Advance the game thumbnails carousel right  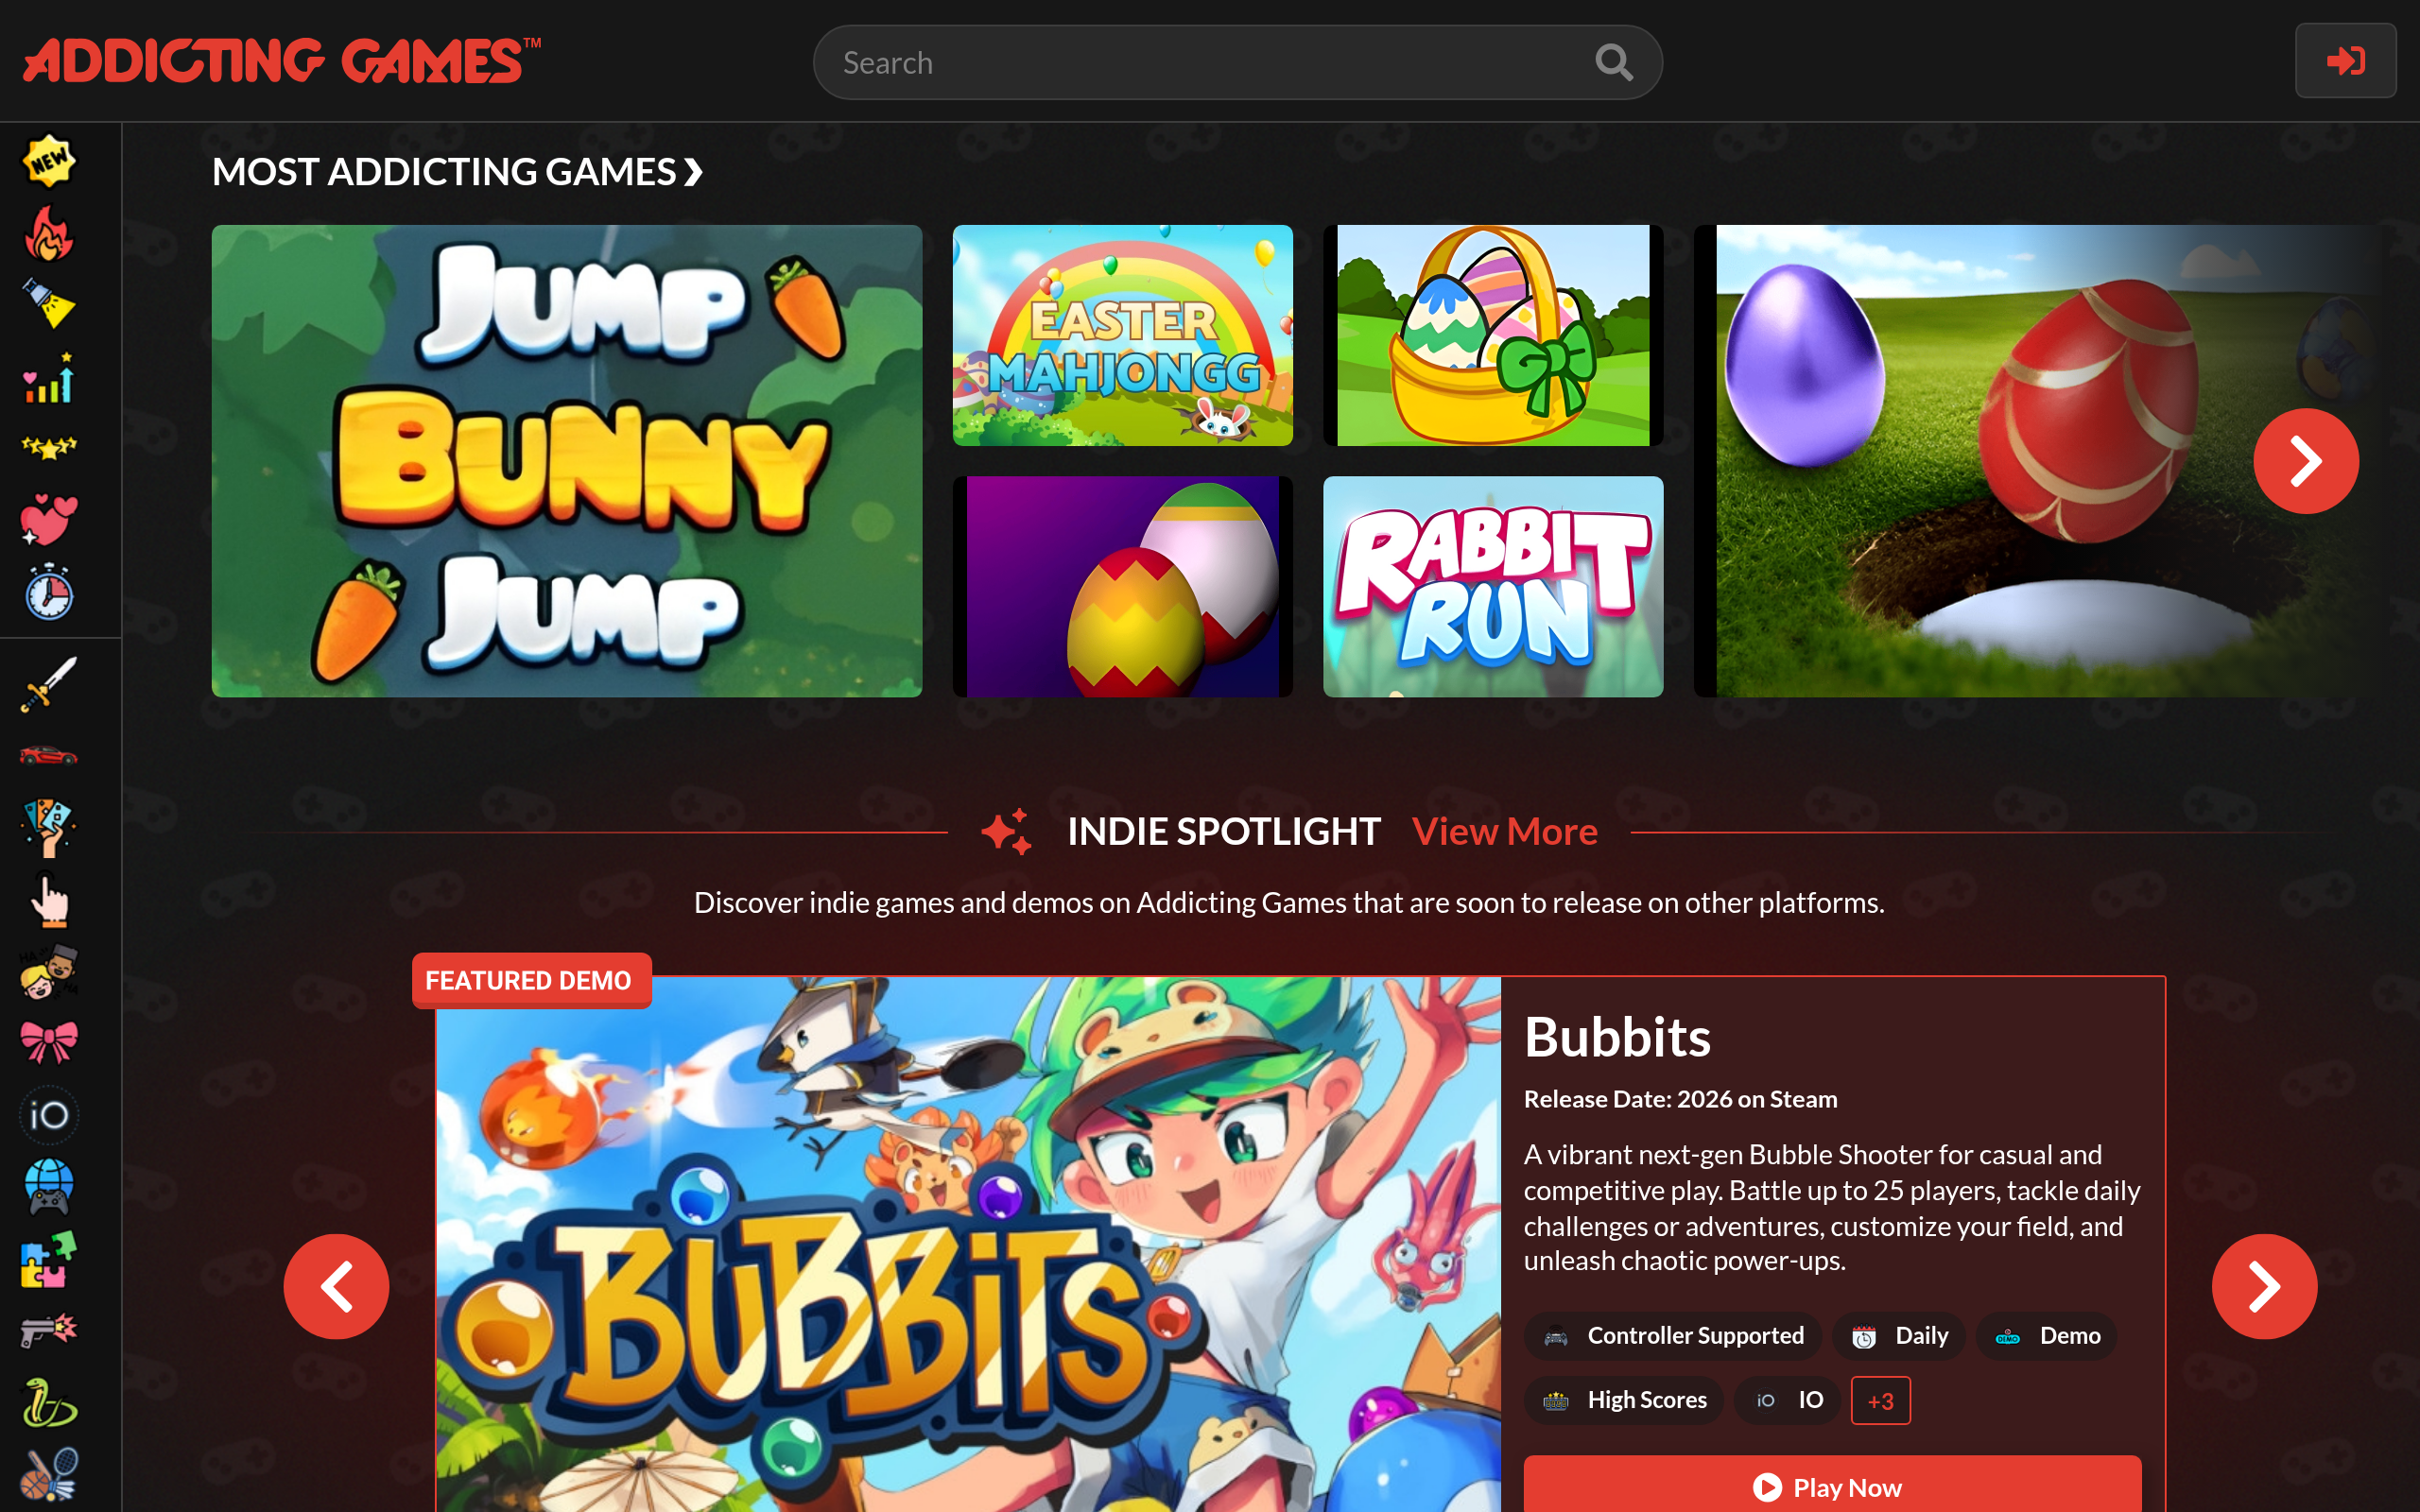point(2304,461)
